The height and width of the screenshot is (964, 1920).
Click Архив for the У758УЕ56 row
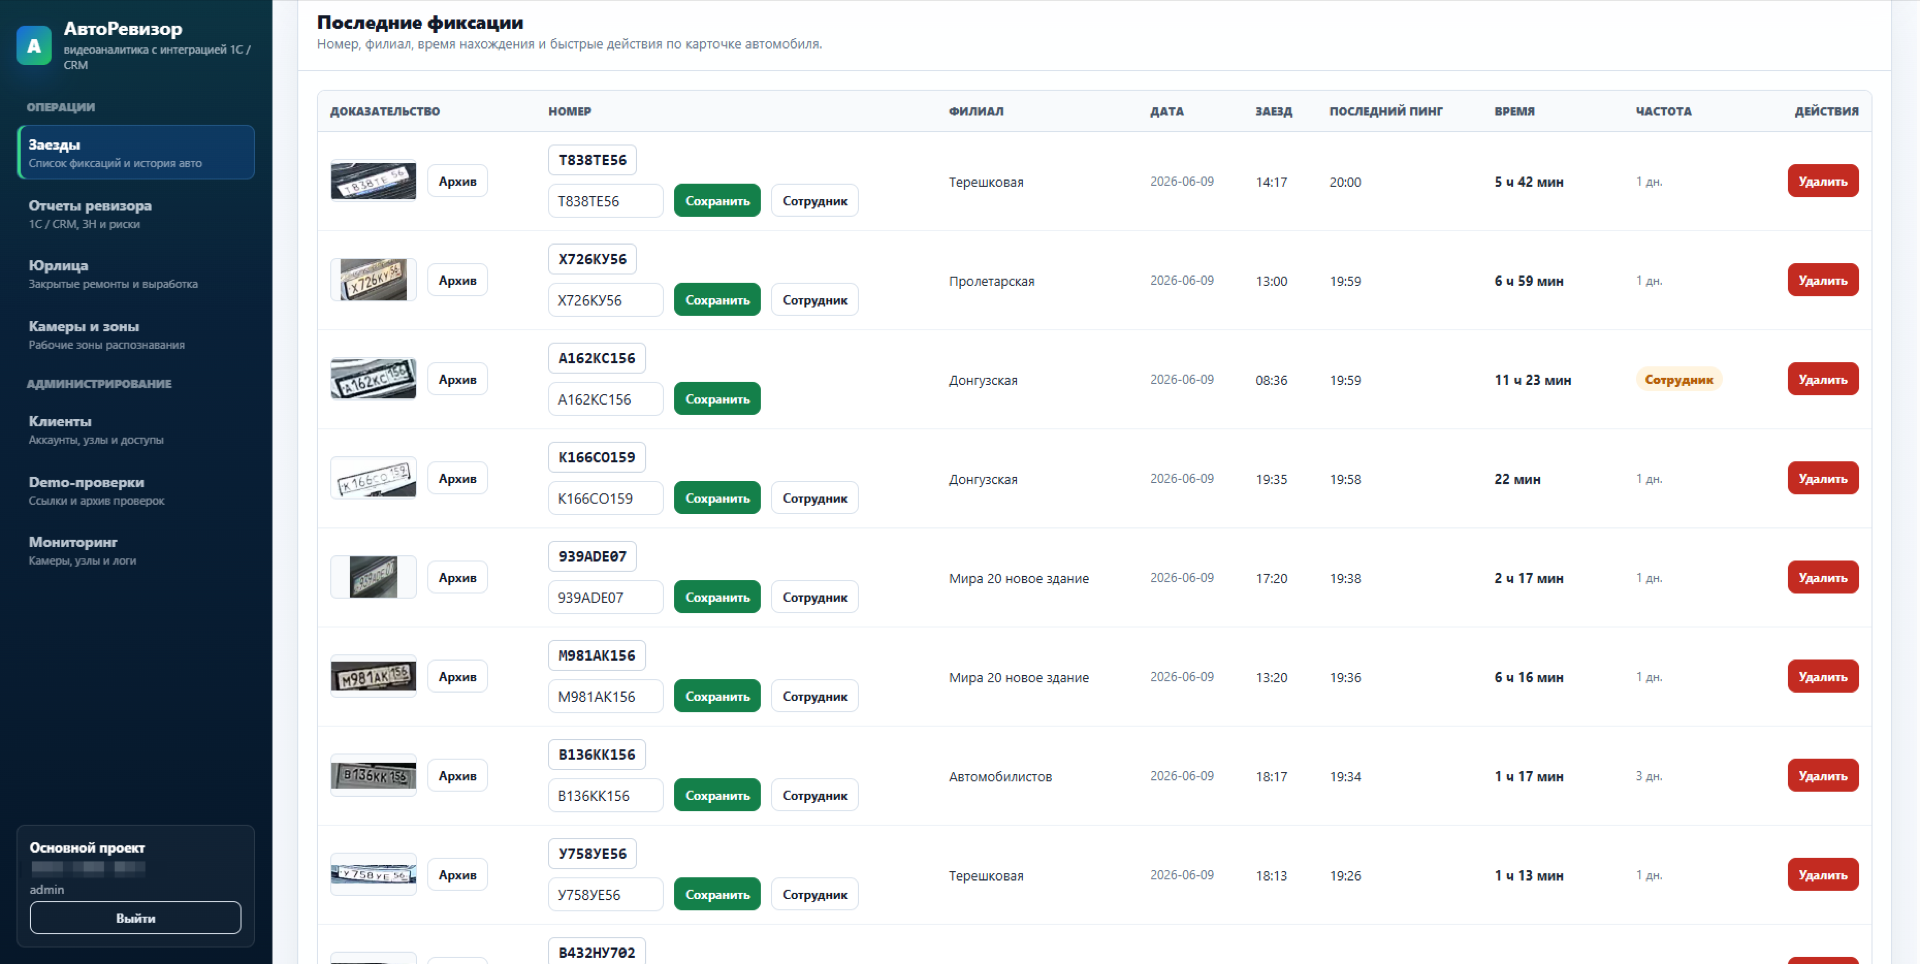point(457,875)
